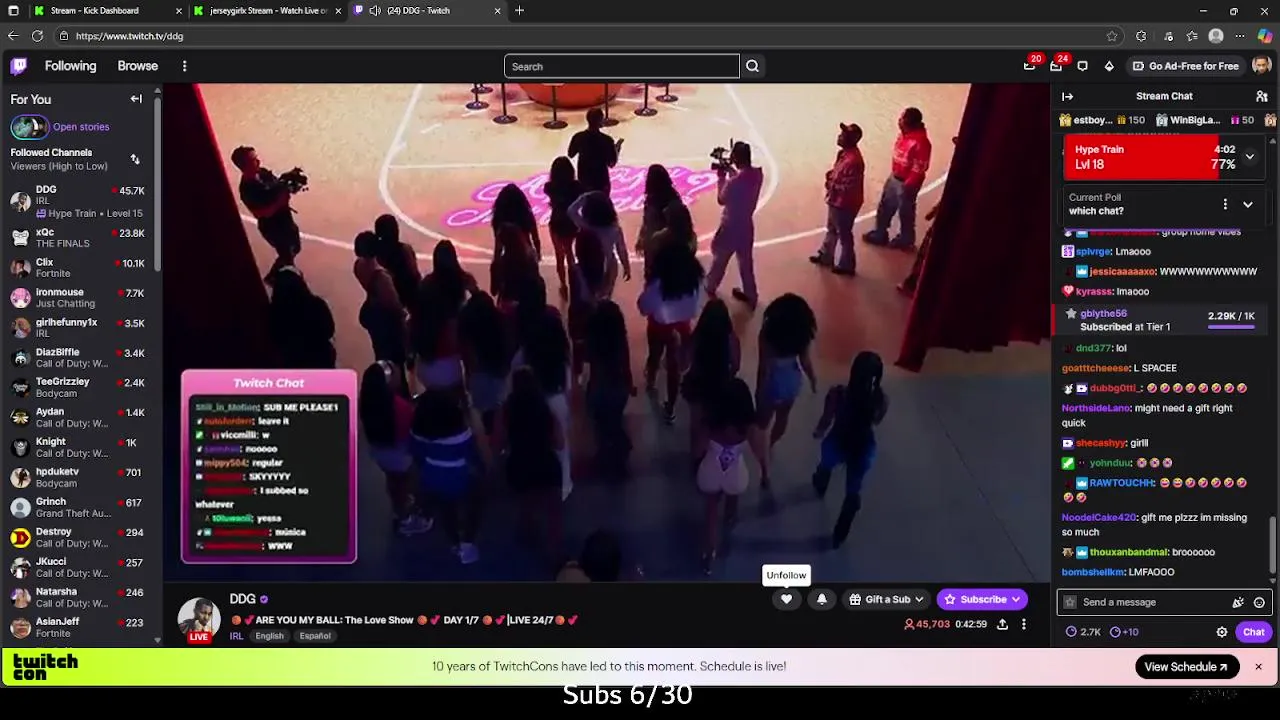
Task: Collapse the Stream Chat panel
Action: [x=1067, y=96]
